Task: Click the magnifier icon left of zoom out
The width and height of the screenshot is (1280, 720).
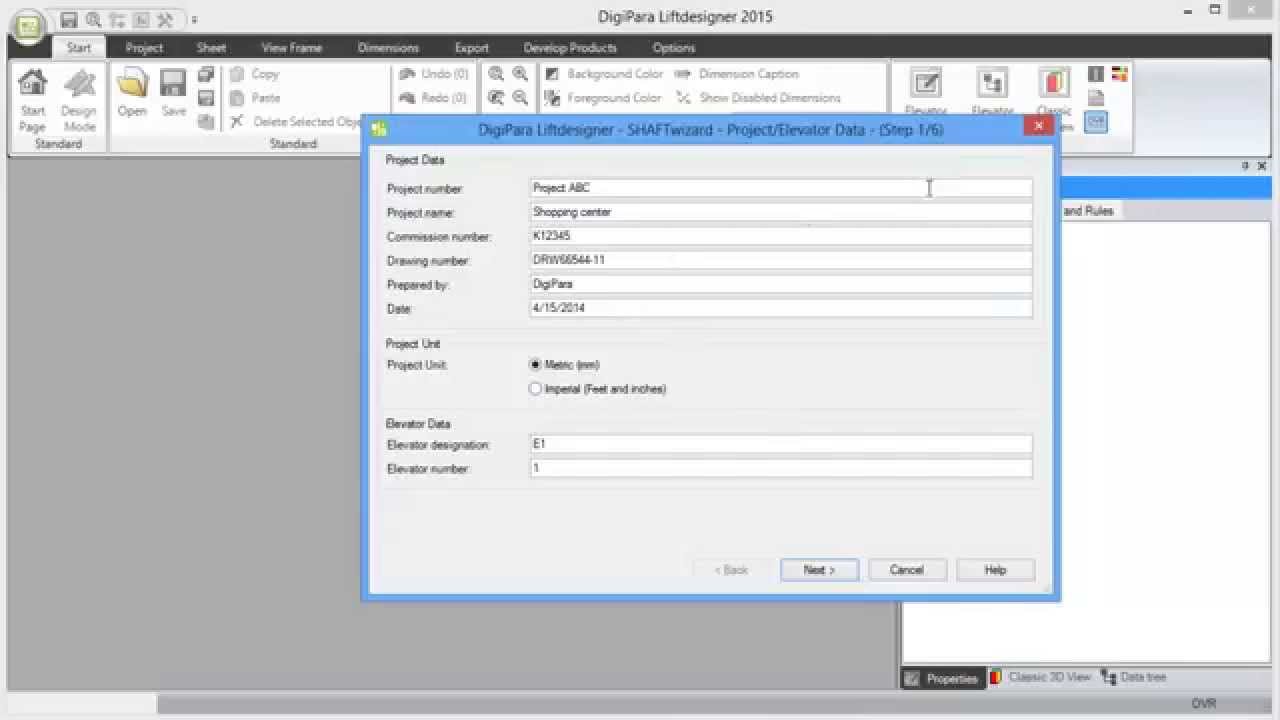Action: tap(496, 98)
